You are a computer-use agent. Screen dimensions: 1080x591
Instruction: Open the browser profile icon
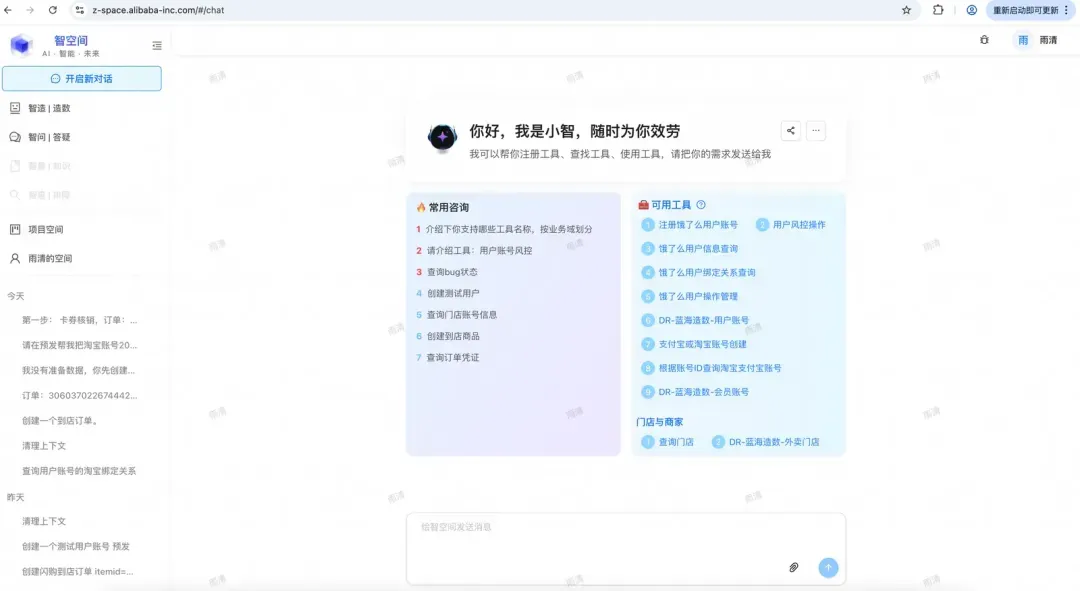[x=972, y=10]
